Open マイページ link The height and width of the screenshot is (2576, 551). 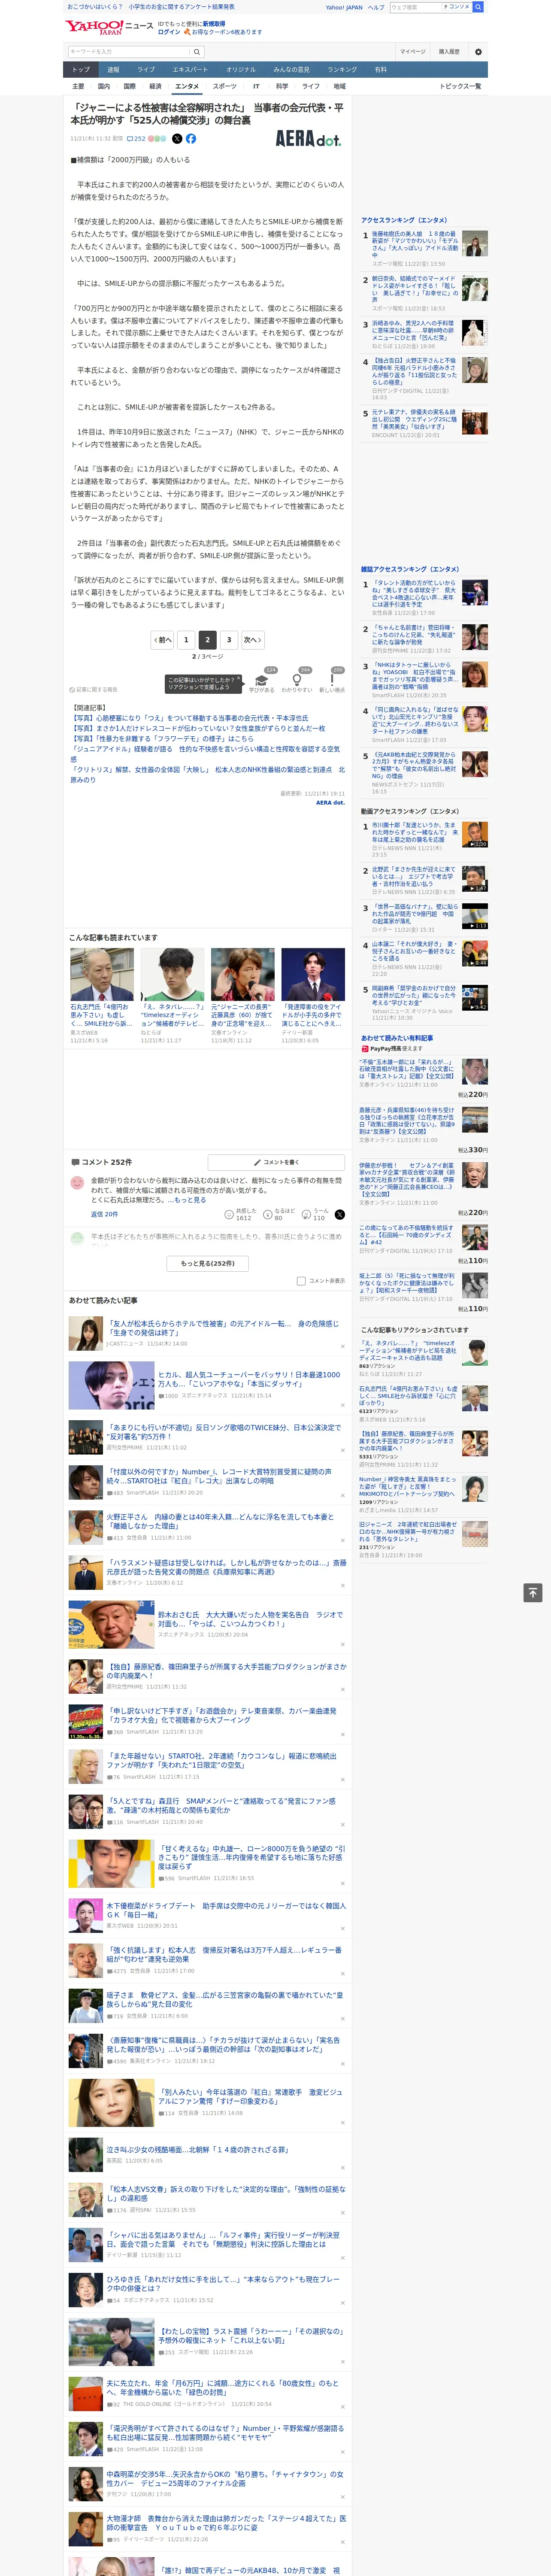pos(412,52)
